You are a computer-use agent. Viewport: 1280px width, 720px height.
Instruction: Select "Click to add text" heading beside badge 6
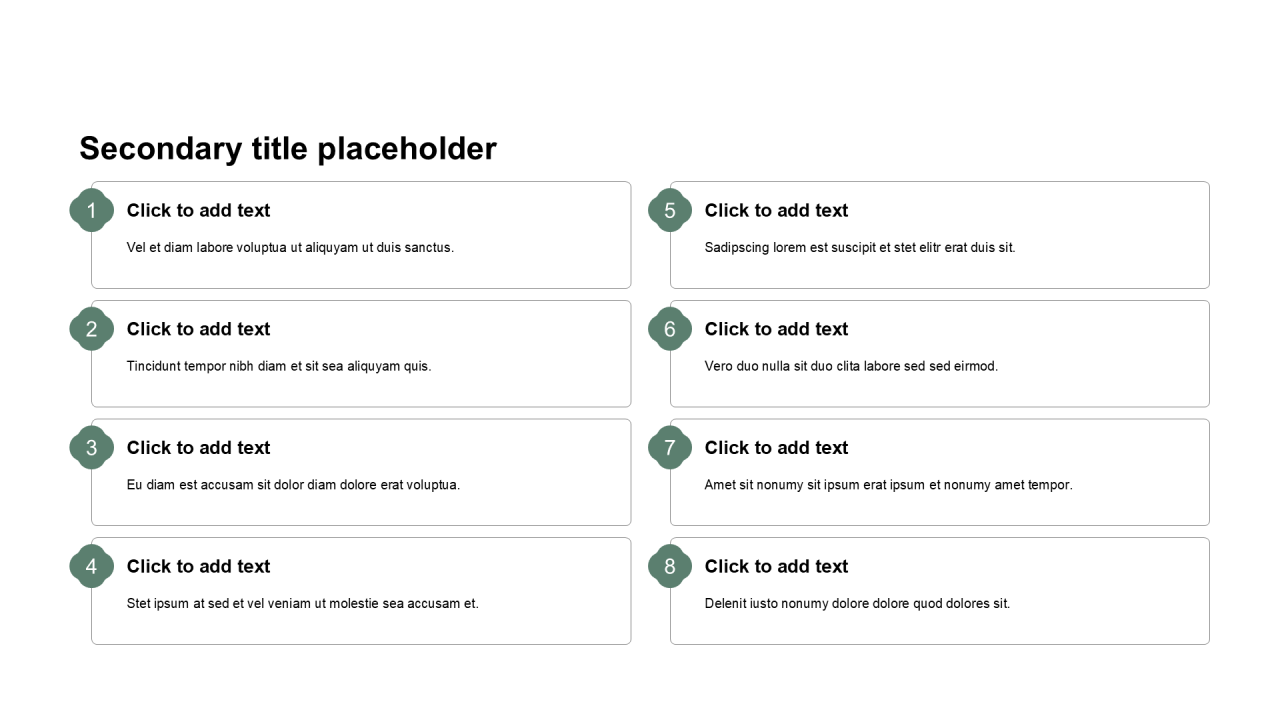pyautogui.click(x=776, y=329)
